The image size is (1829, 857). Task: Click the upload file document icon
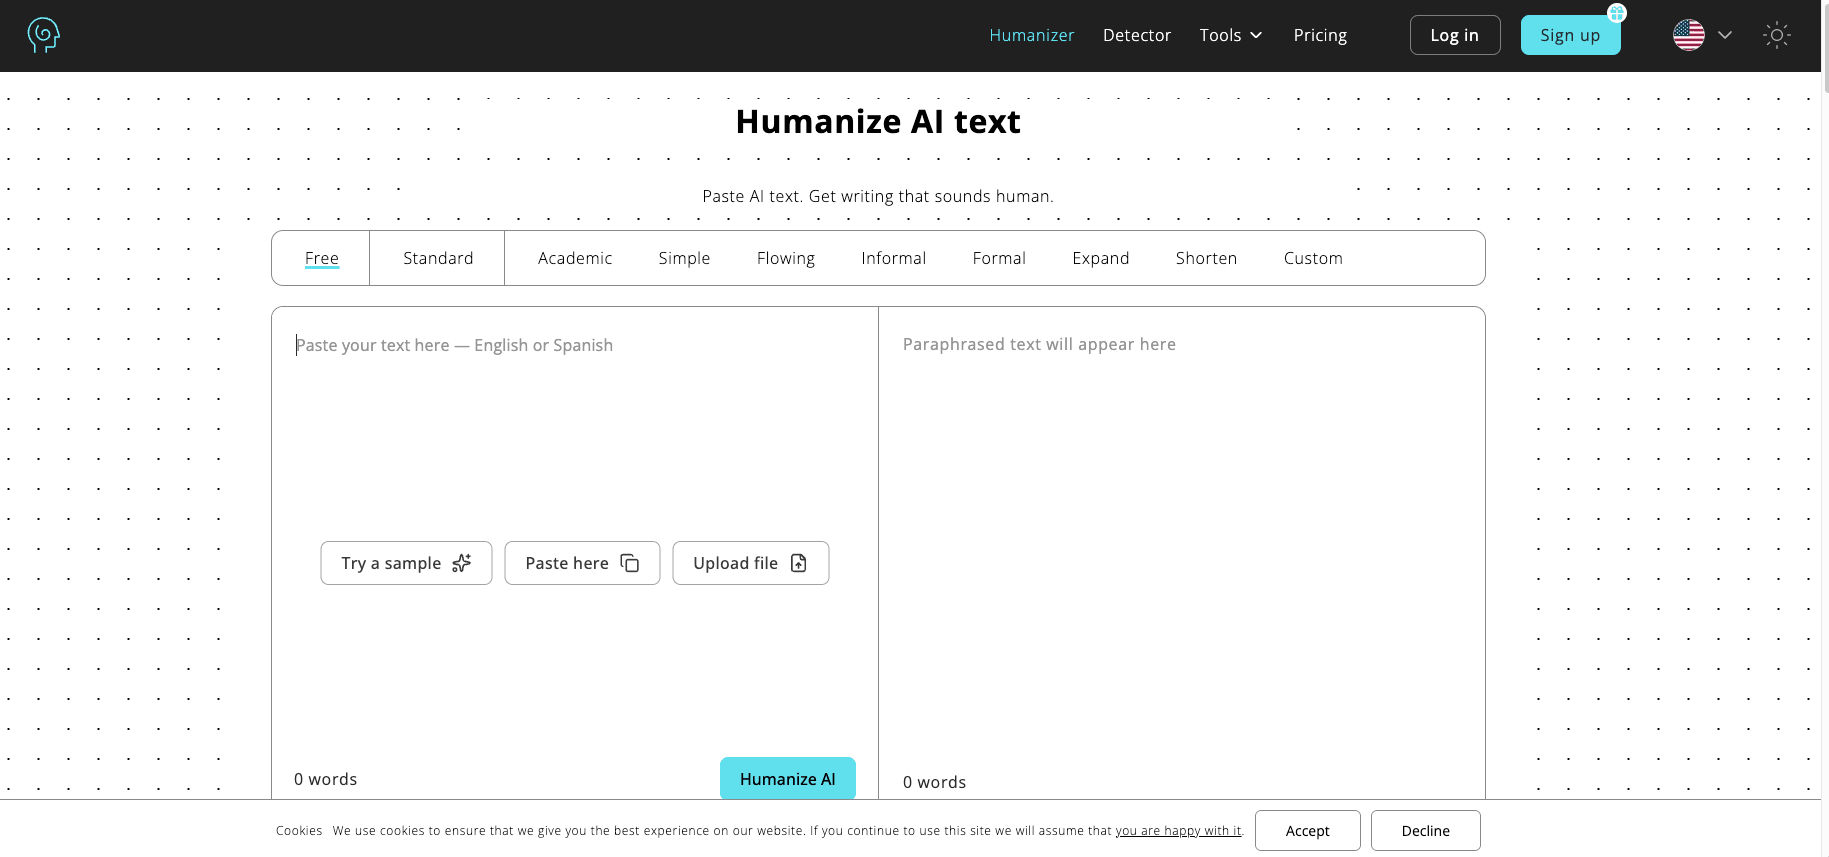pyautogui.click(x=799, y=563)
